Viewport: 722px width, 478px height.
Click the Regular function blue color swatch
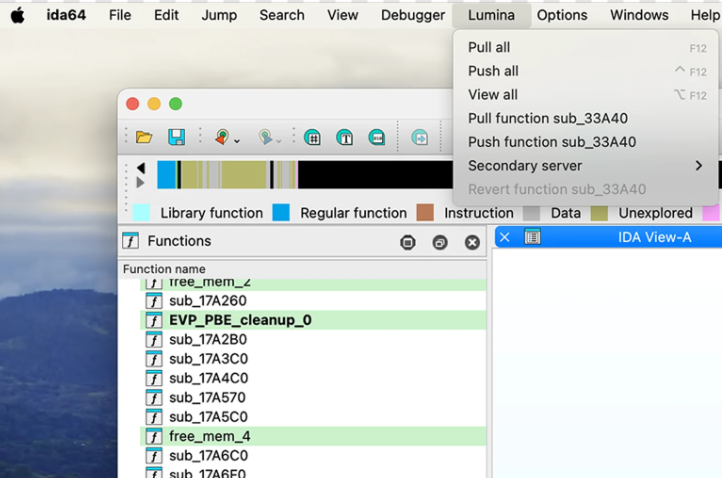coord(281,213)
